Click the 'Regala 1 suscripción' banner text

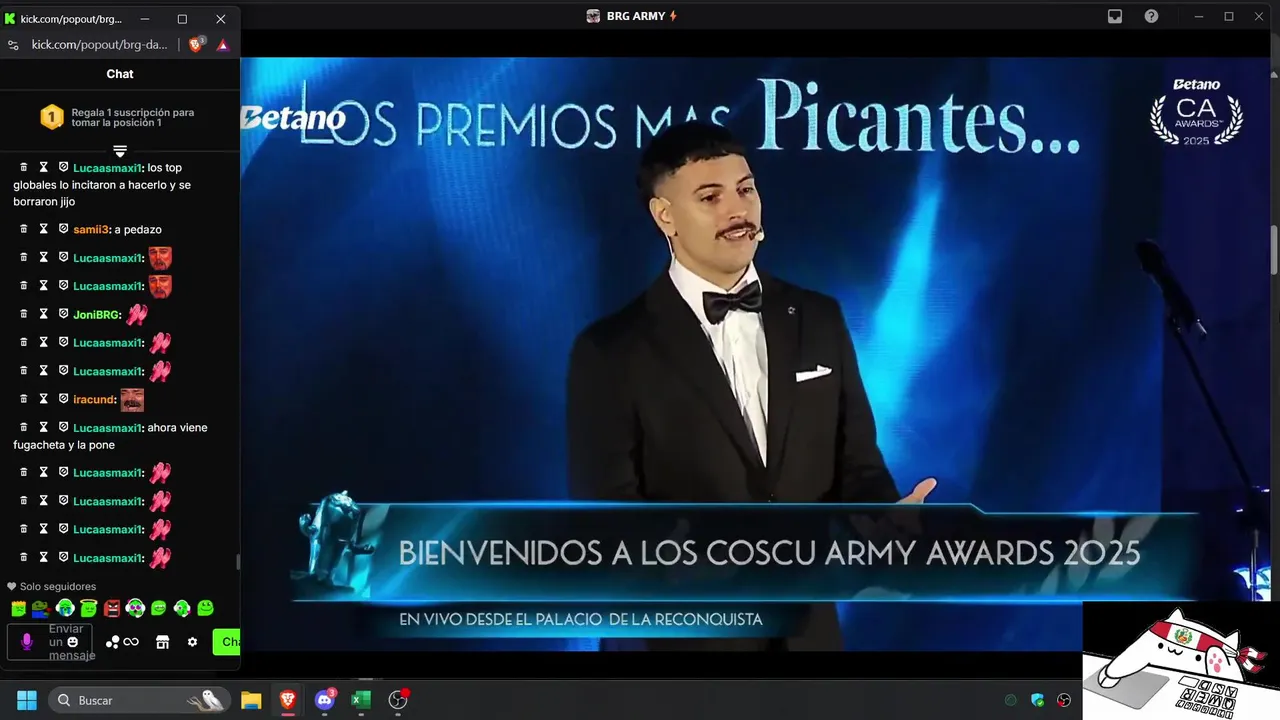(x=133, y=117)
